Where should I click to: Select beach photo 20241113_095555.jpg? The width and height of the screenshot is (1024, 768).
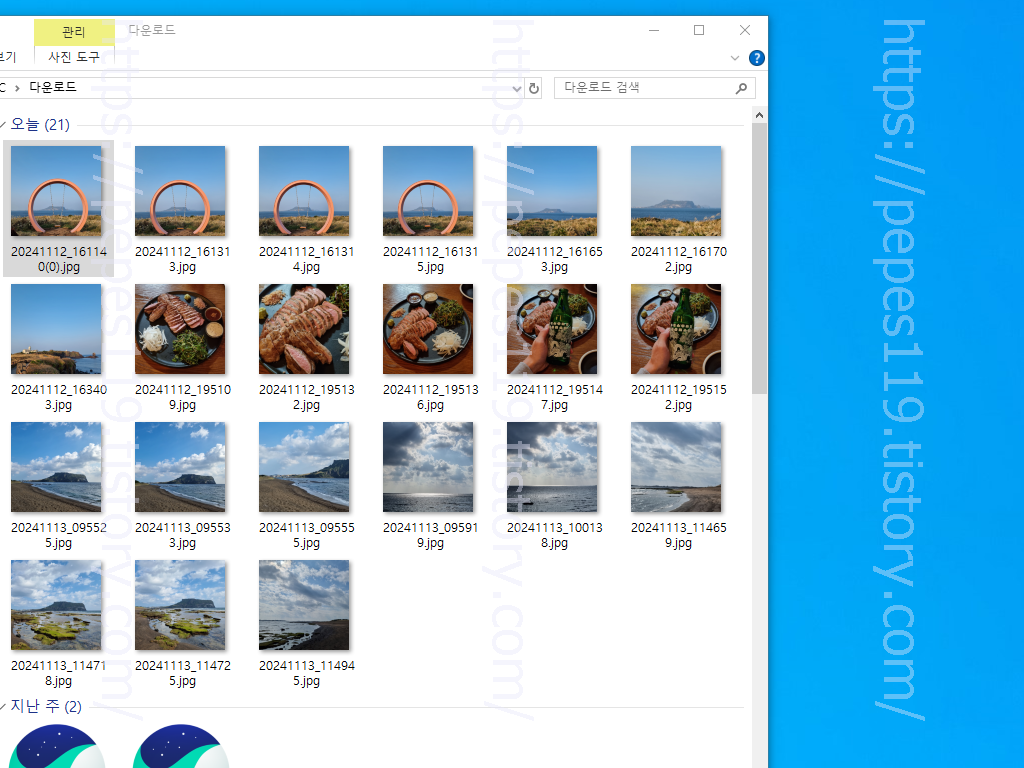(304, 467)
